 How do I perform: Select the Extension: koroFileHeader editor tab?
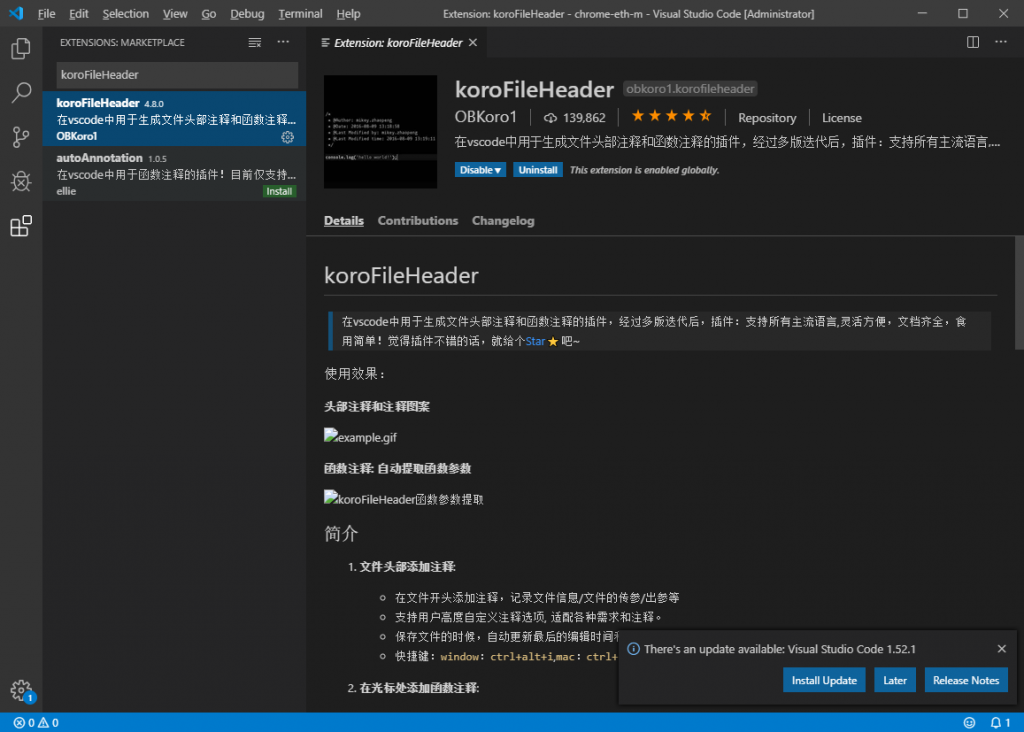(398, 42)
